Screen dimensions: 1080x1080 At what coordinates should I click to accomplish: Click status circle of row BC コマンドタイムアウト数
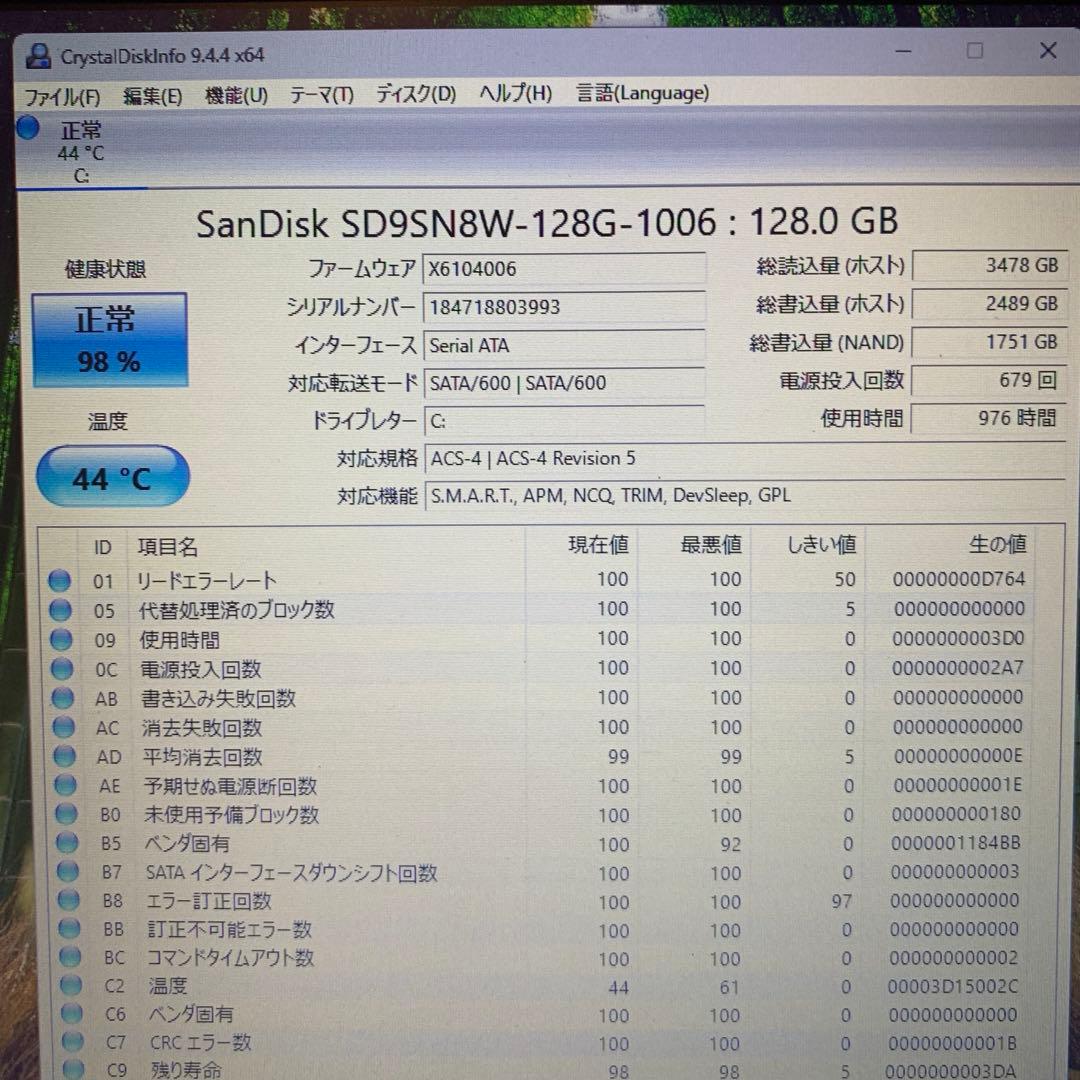click(x=70, y=957)
